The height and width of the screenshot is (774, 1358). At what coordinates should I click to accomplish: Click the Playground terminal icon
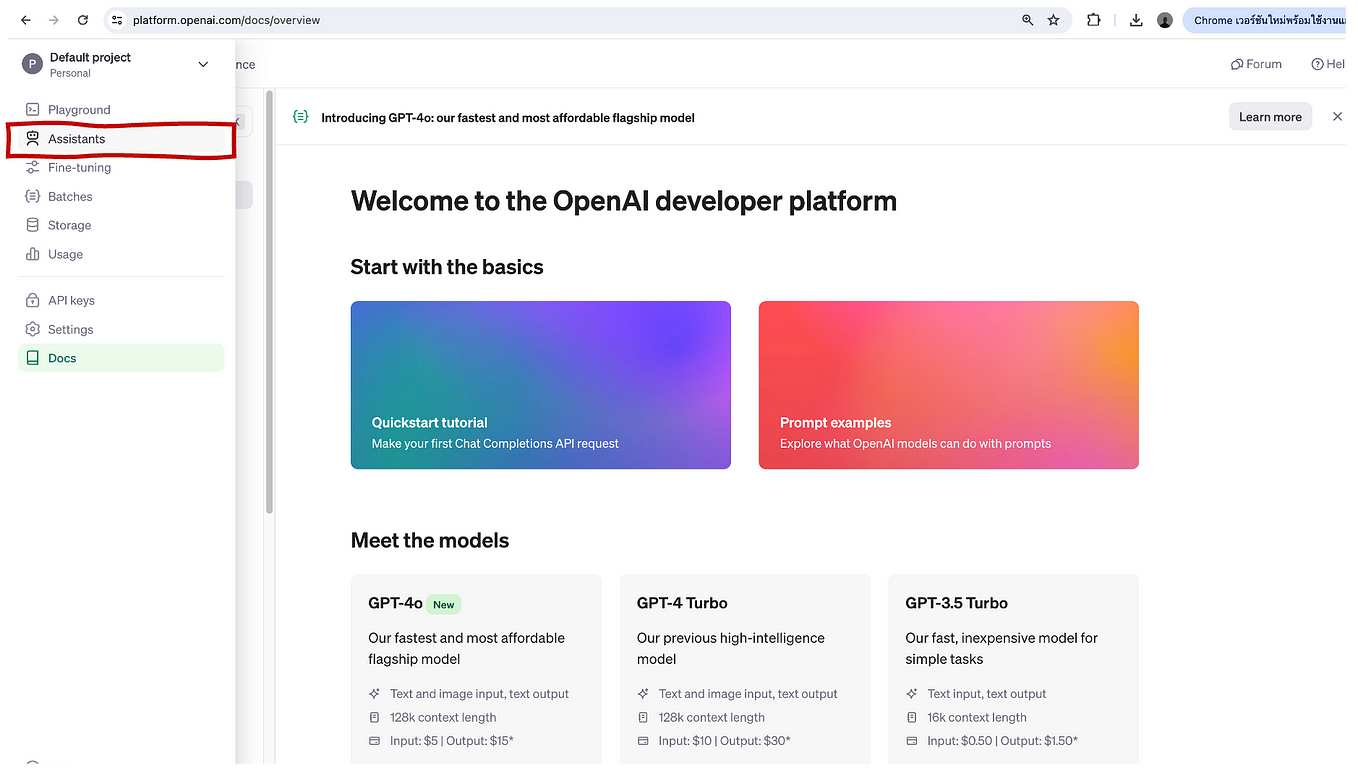coord(33,110)
